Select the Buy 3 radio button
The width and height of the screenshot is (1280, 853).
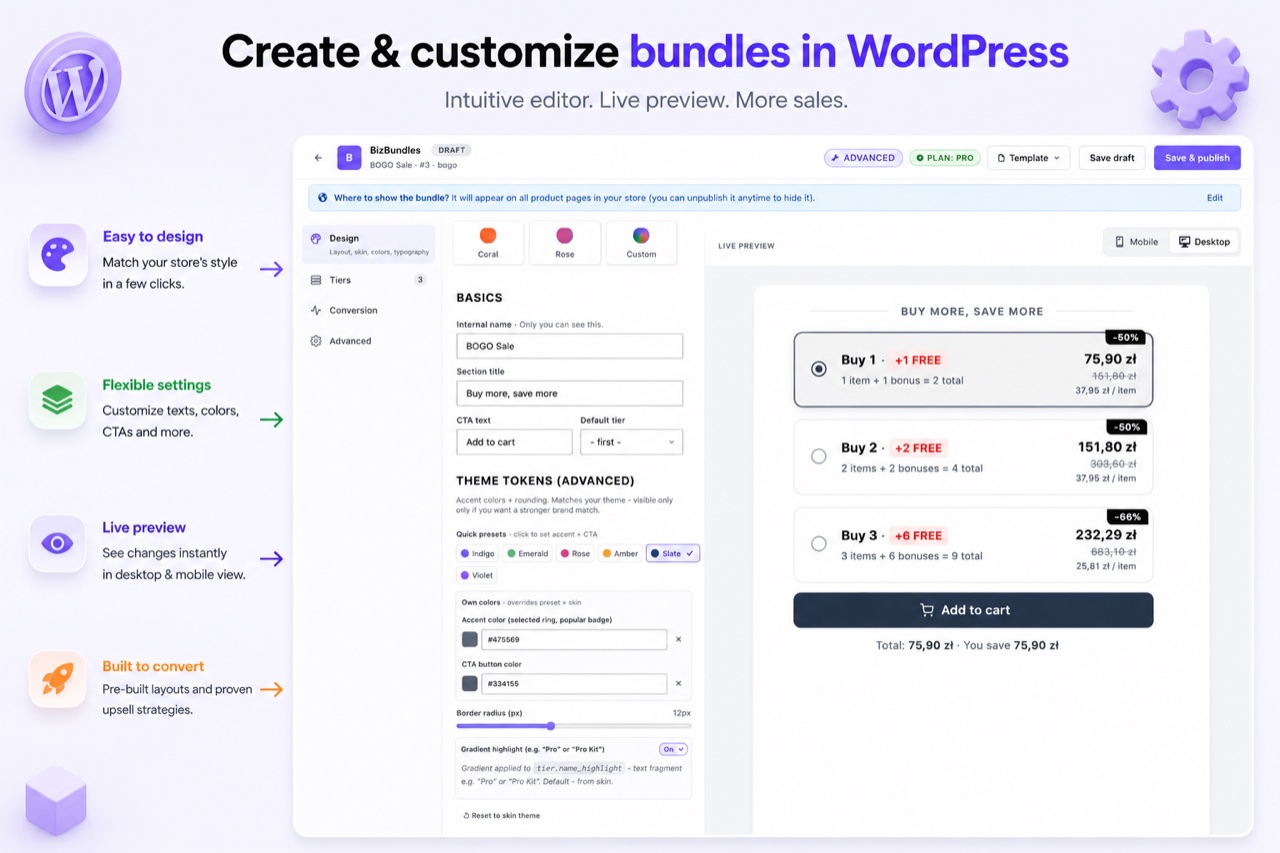[x=819, y=544]
